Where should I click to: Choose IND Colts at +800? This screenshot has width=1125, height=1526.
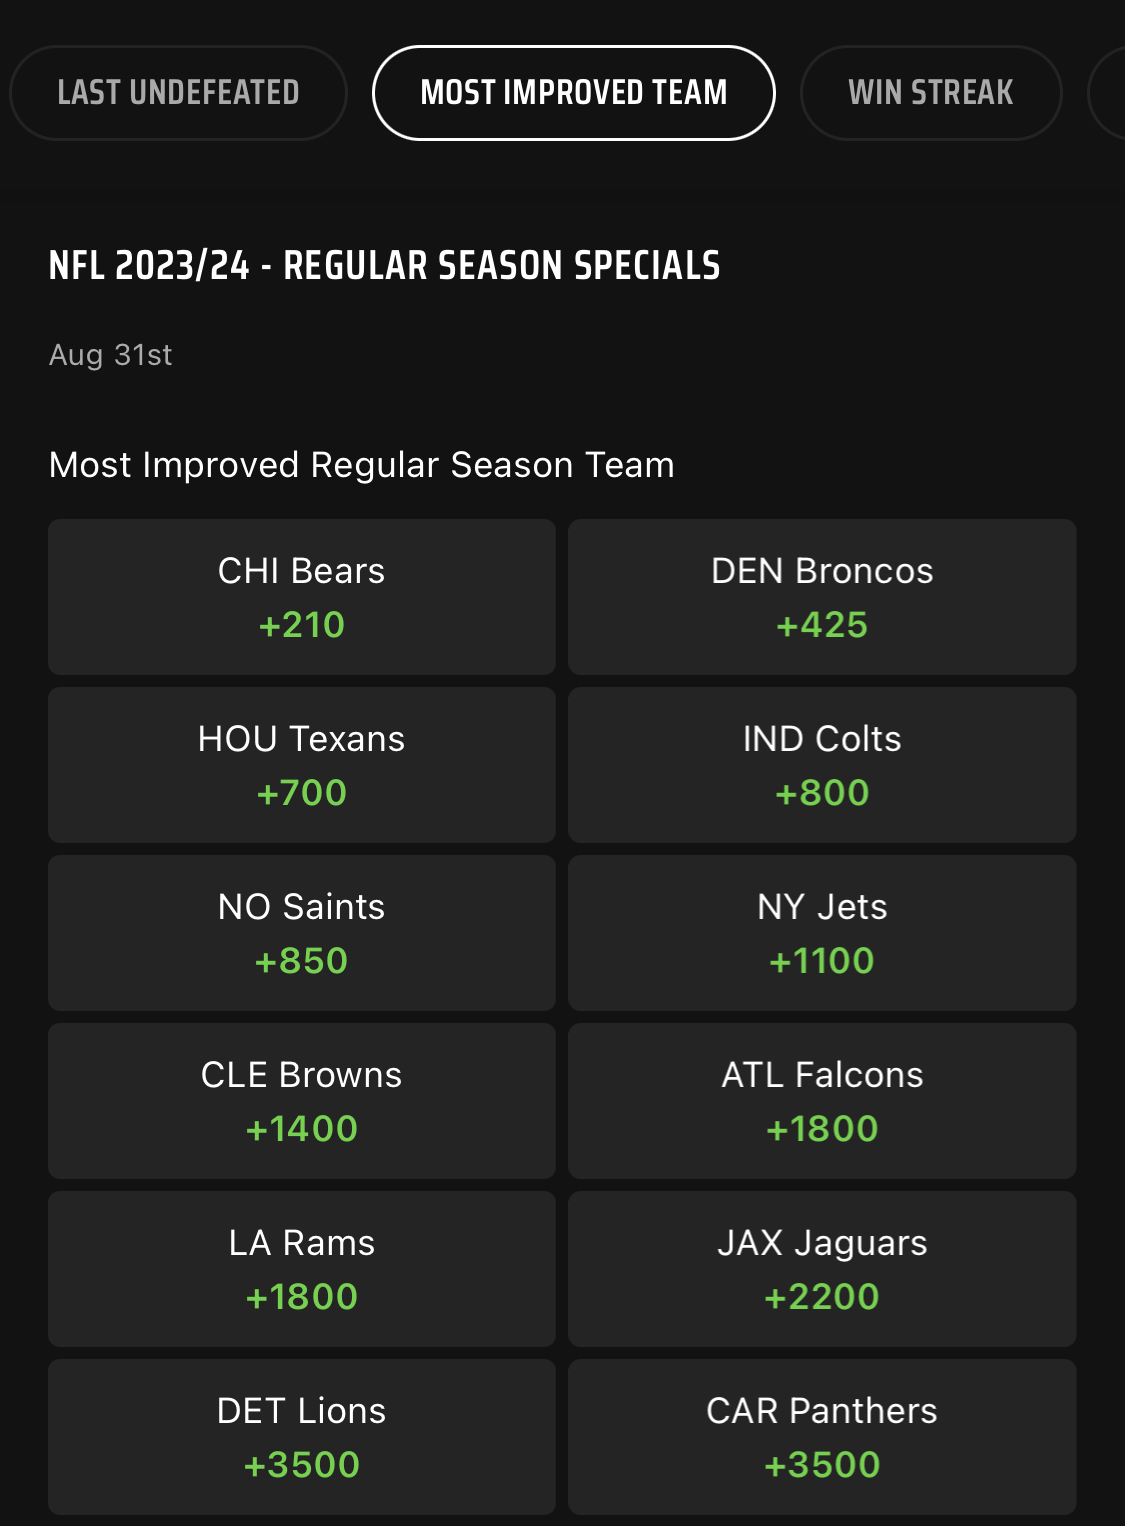[822, 765]
